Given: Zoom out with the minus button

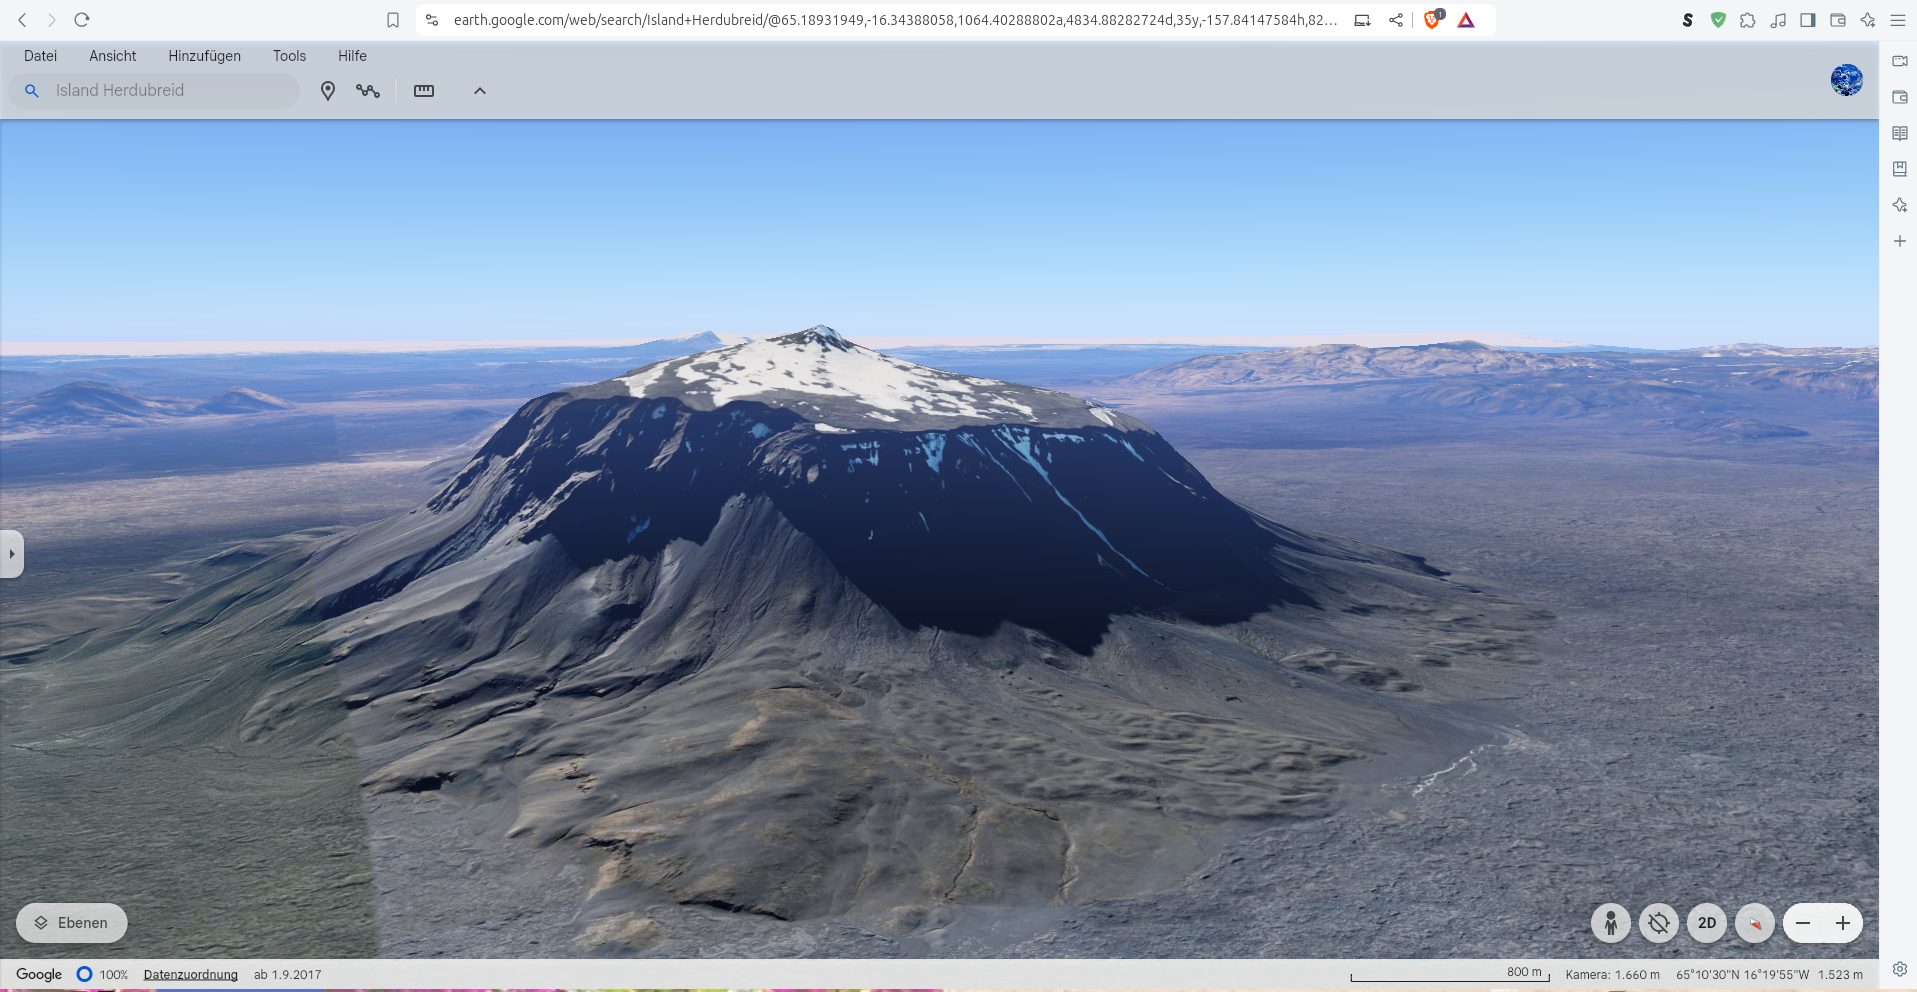Looking at the screenshot, I should [1803, 923].
